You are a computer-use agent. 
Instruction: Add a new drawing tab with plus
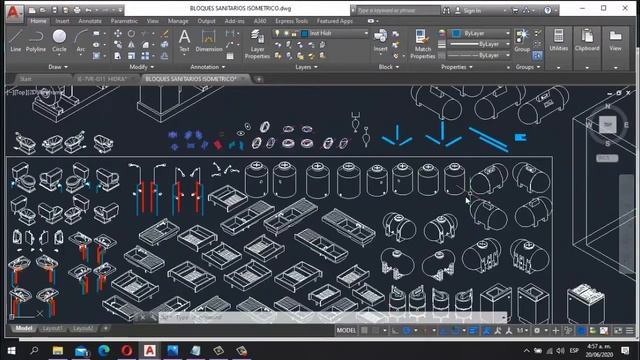coord(259,79)
